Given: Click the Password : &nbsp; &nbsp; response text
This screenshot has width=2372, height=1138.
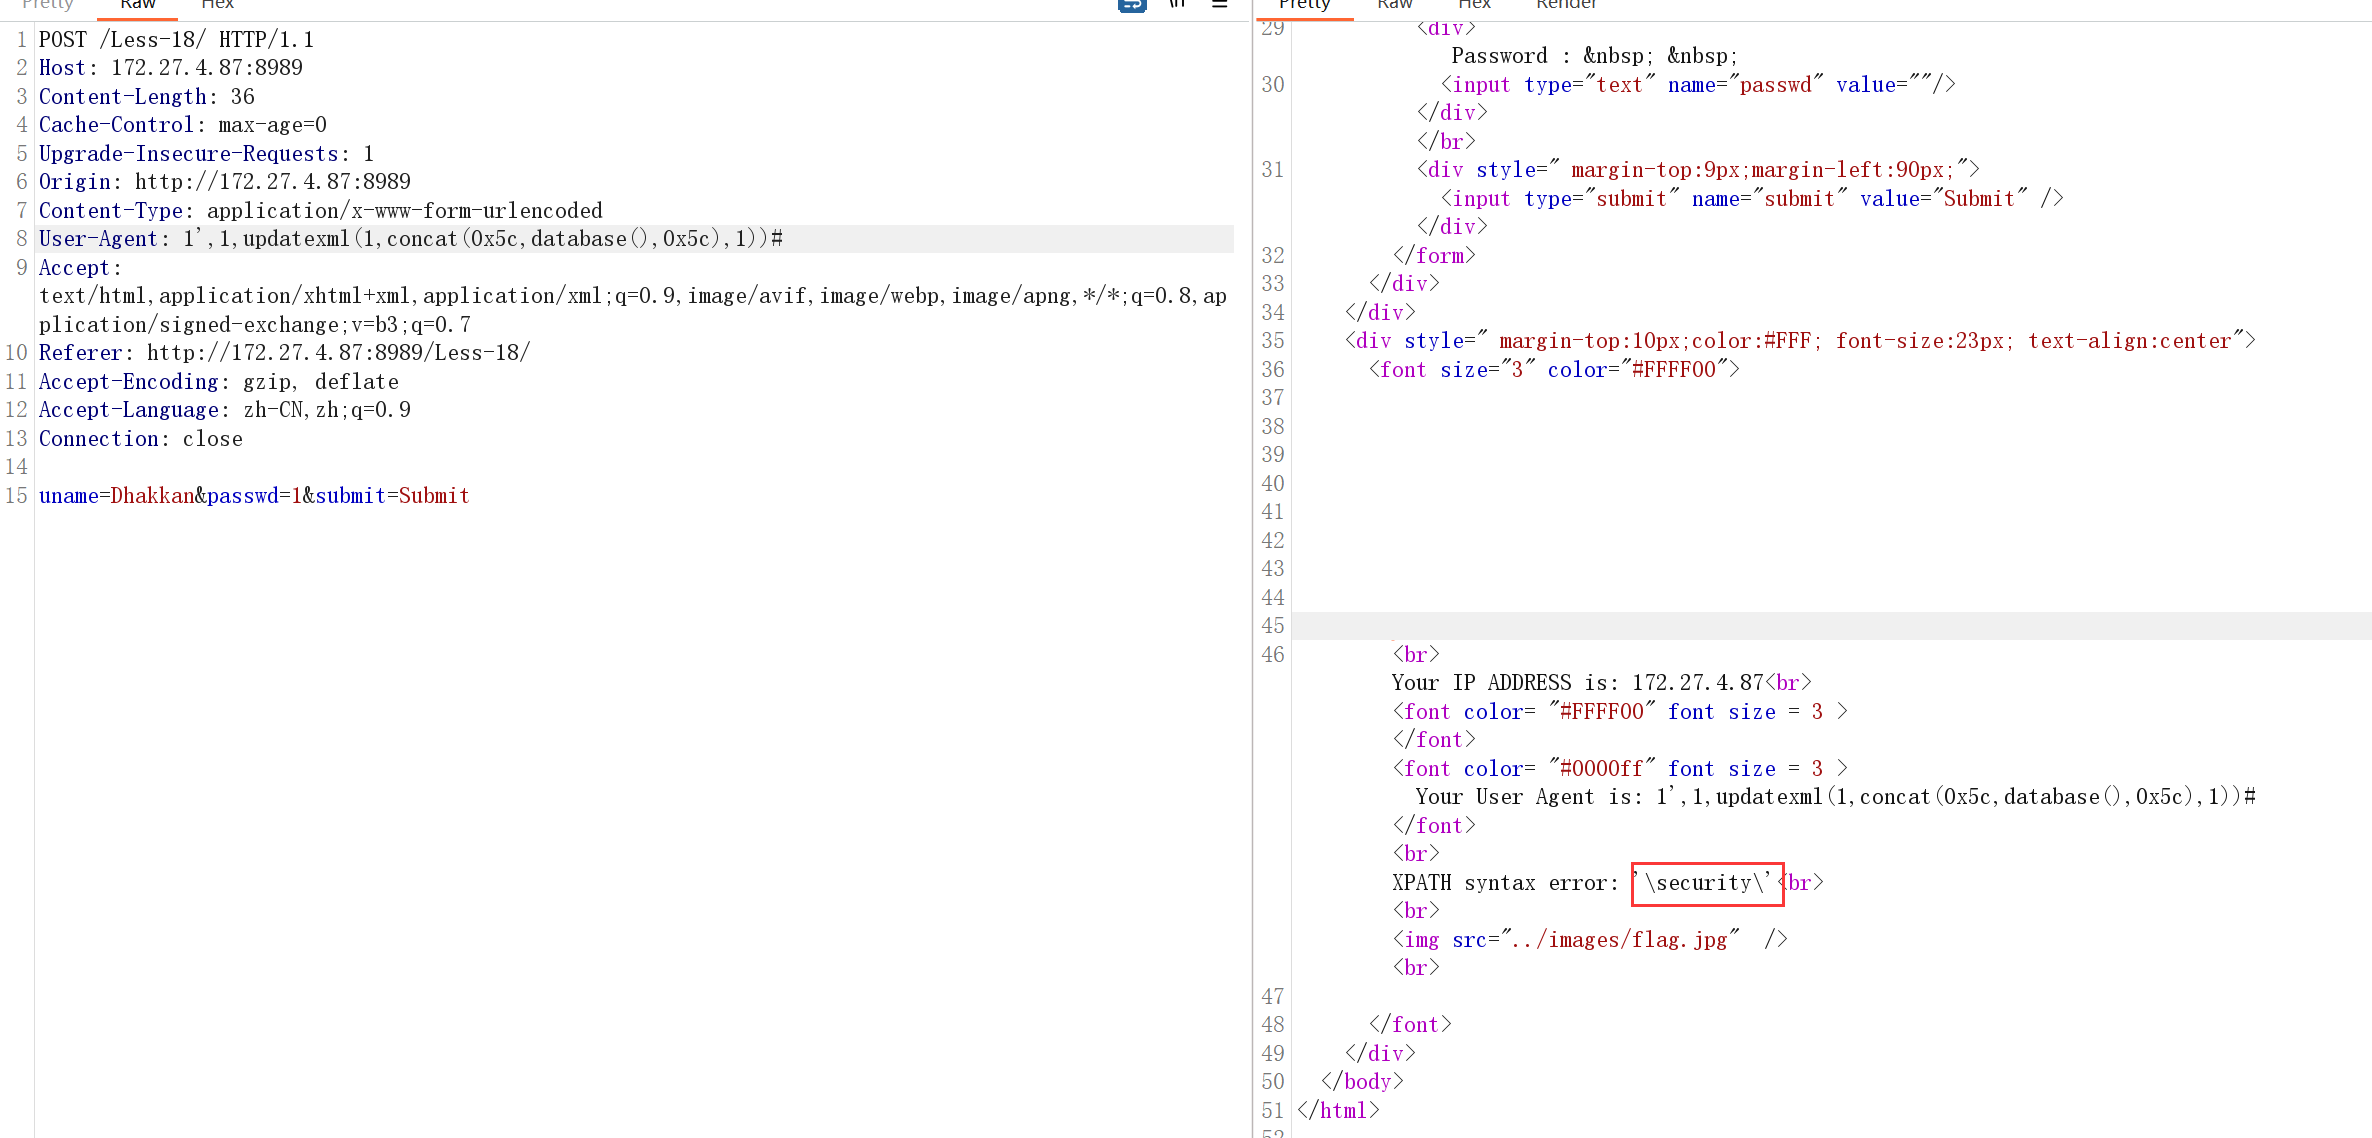Looking at the screenshot, I should click(x=1595, y=56).
